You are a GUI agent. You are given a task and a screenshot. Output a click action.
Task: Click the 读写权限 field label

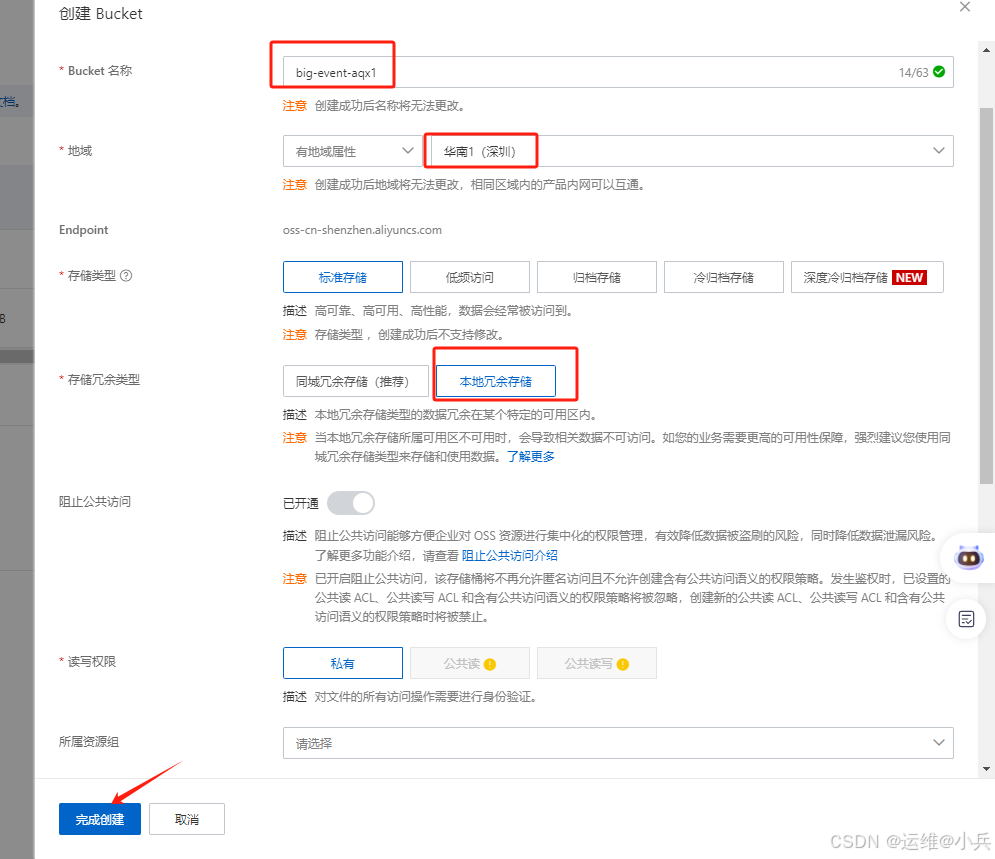[91, 662]
